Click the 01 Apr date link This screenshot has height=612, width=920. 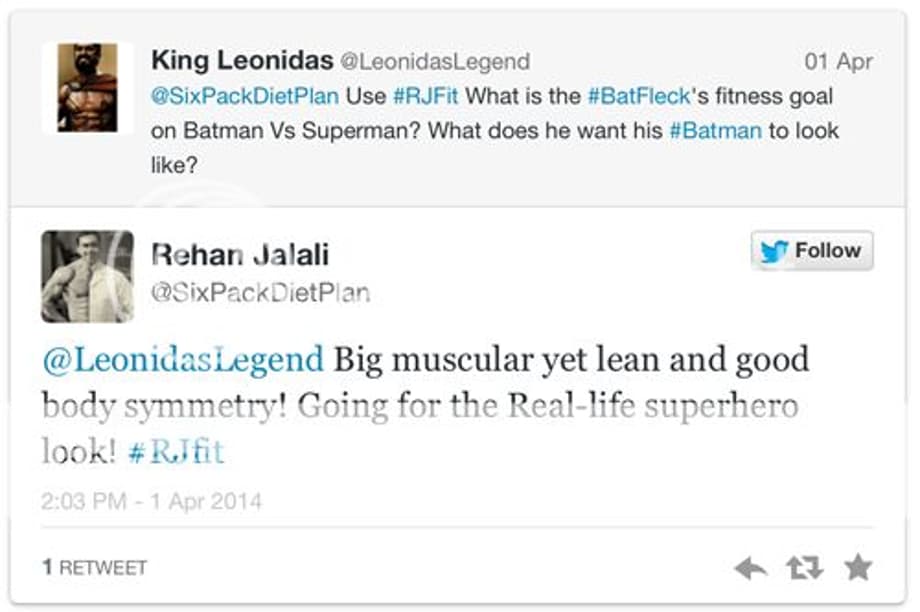point(838,62)
